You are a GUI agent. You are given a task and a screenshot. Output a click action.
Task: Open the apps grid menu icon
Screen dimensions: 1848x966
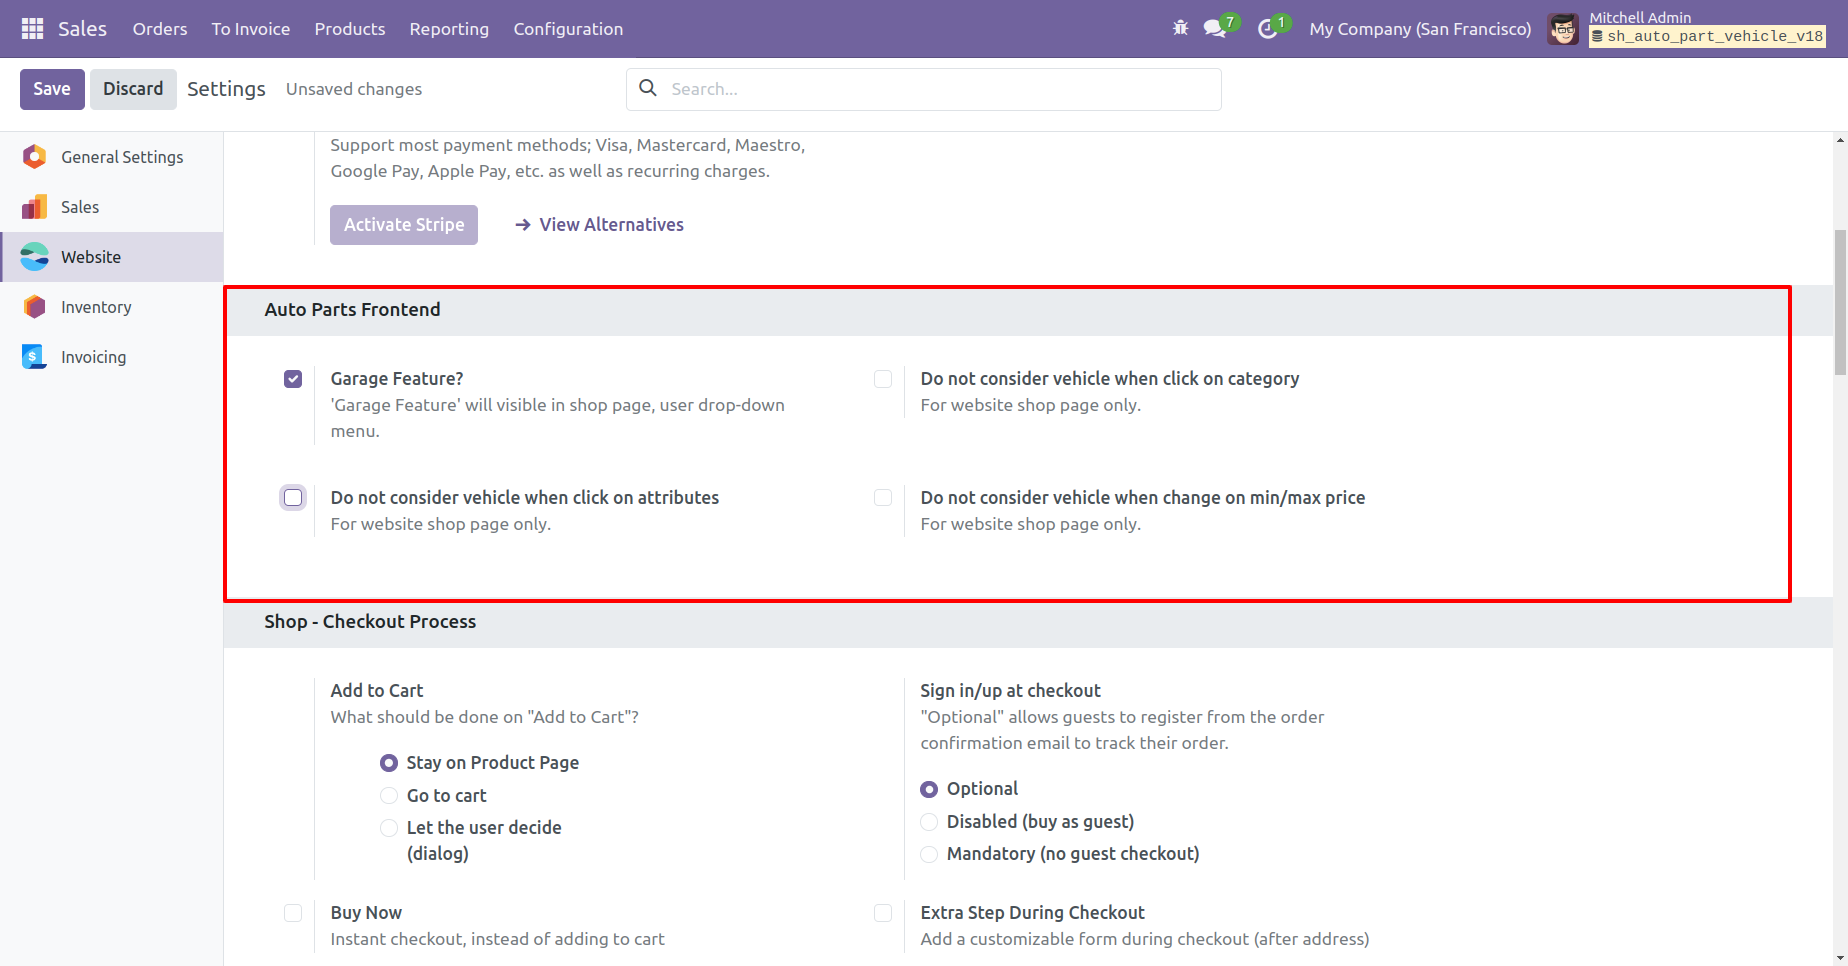coord(32,29)
